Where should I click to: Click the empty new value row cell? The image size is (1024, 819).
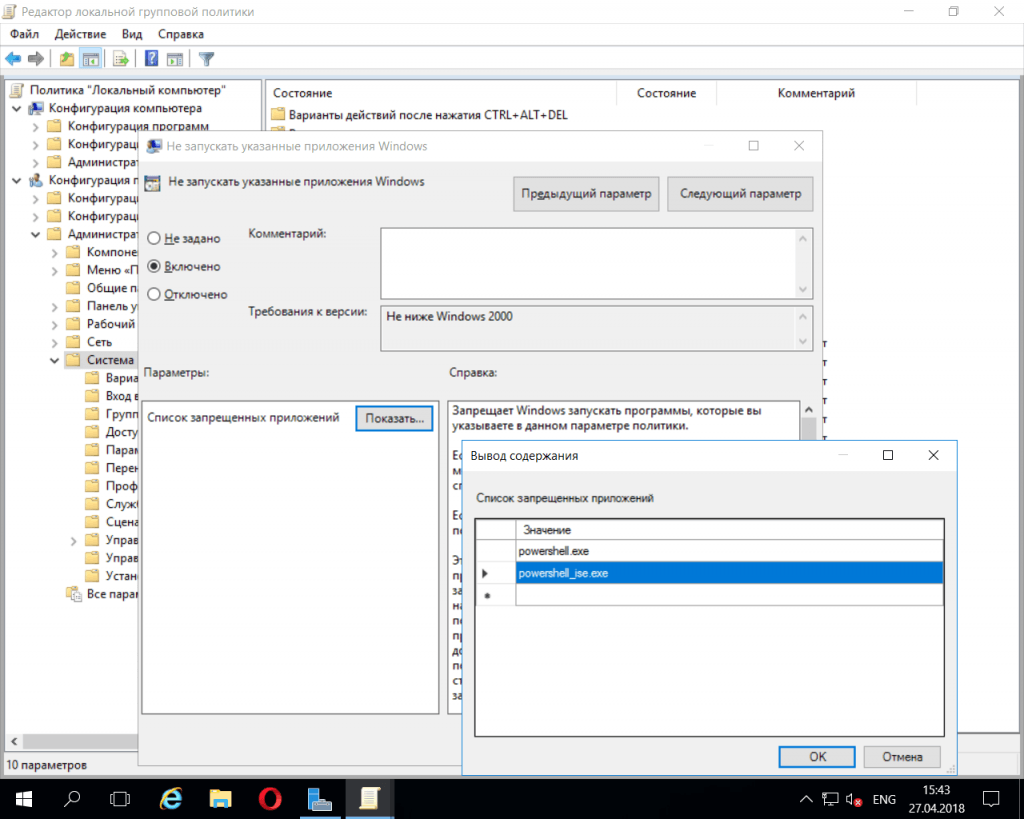click(x=728, y=595)
